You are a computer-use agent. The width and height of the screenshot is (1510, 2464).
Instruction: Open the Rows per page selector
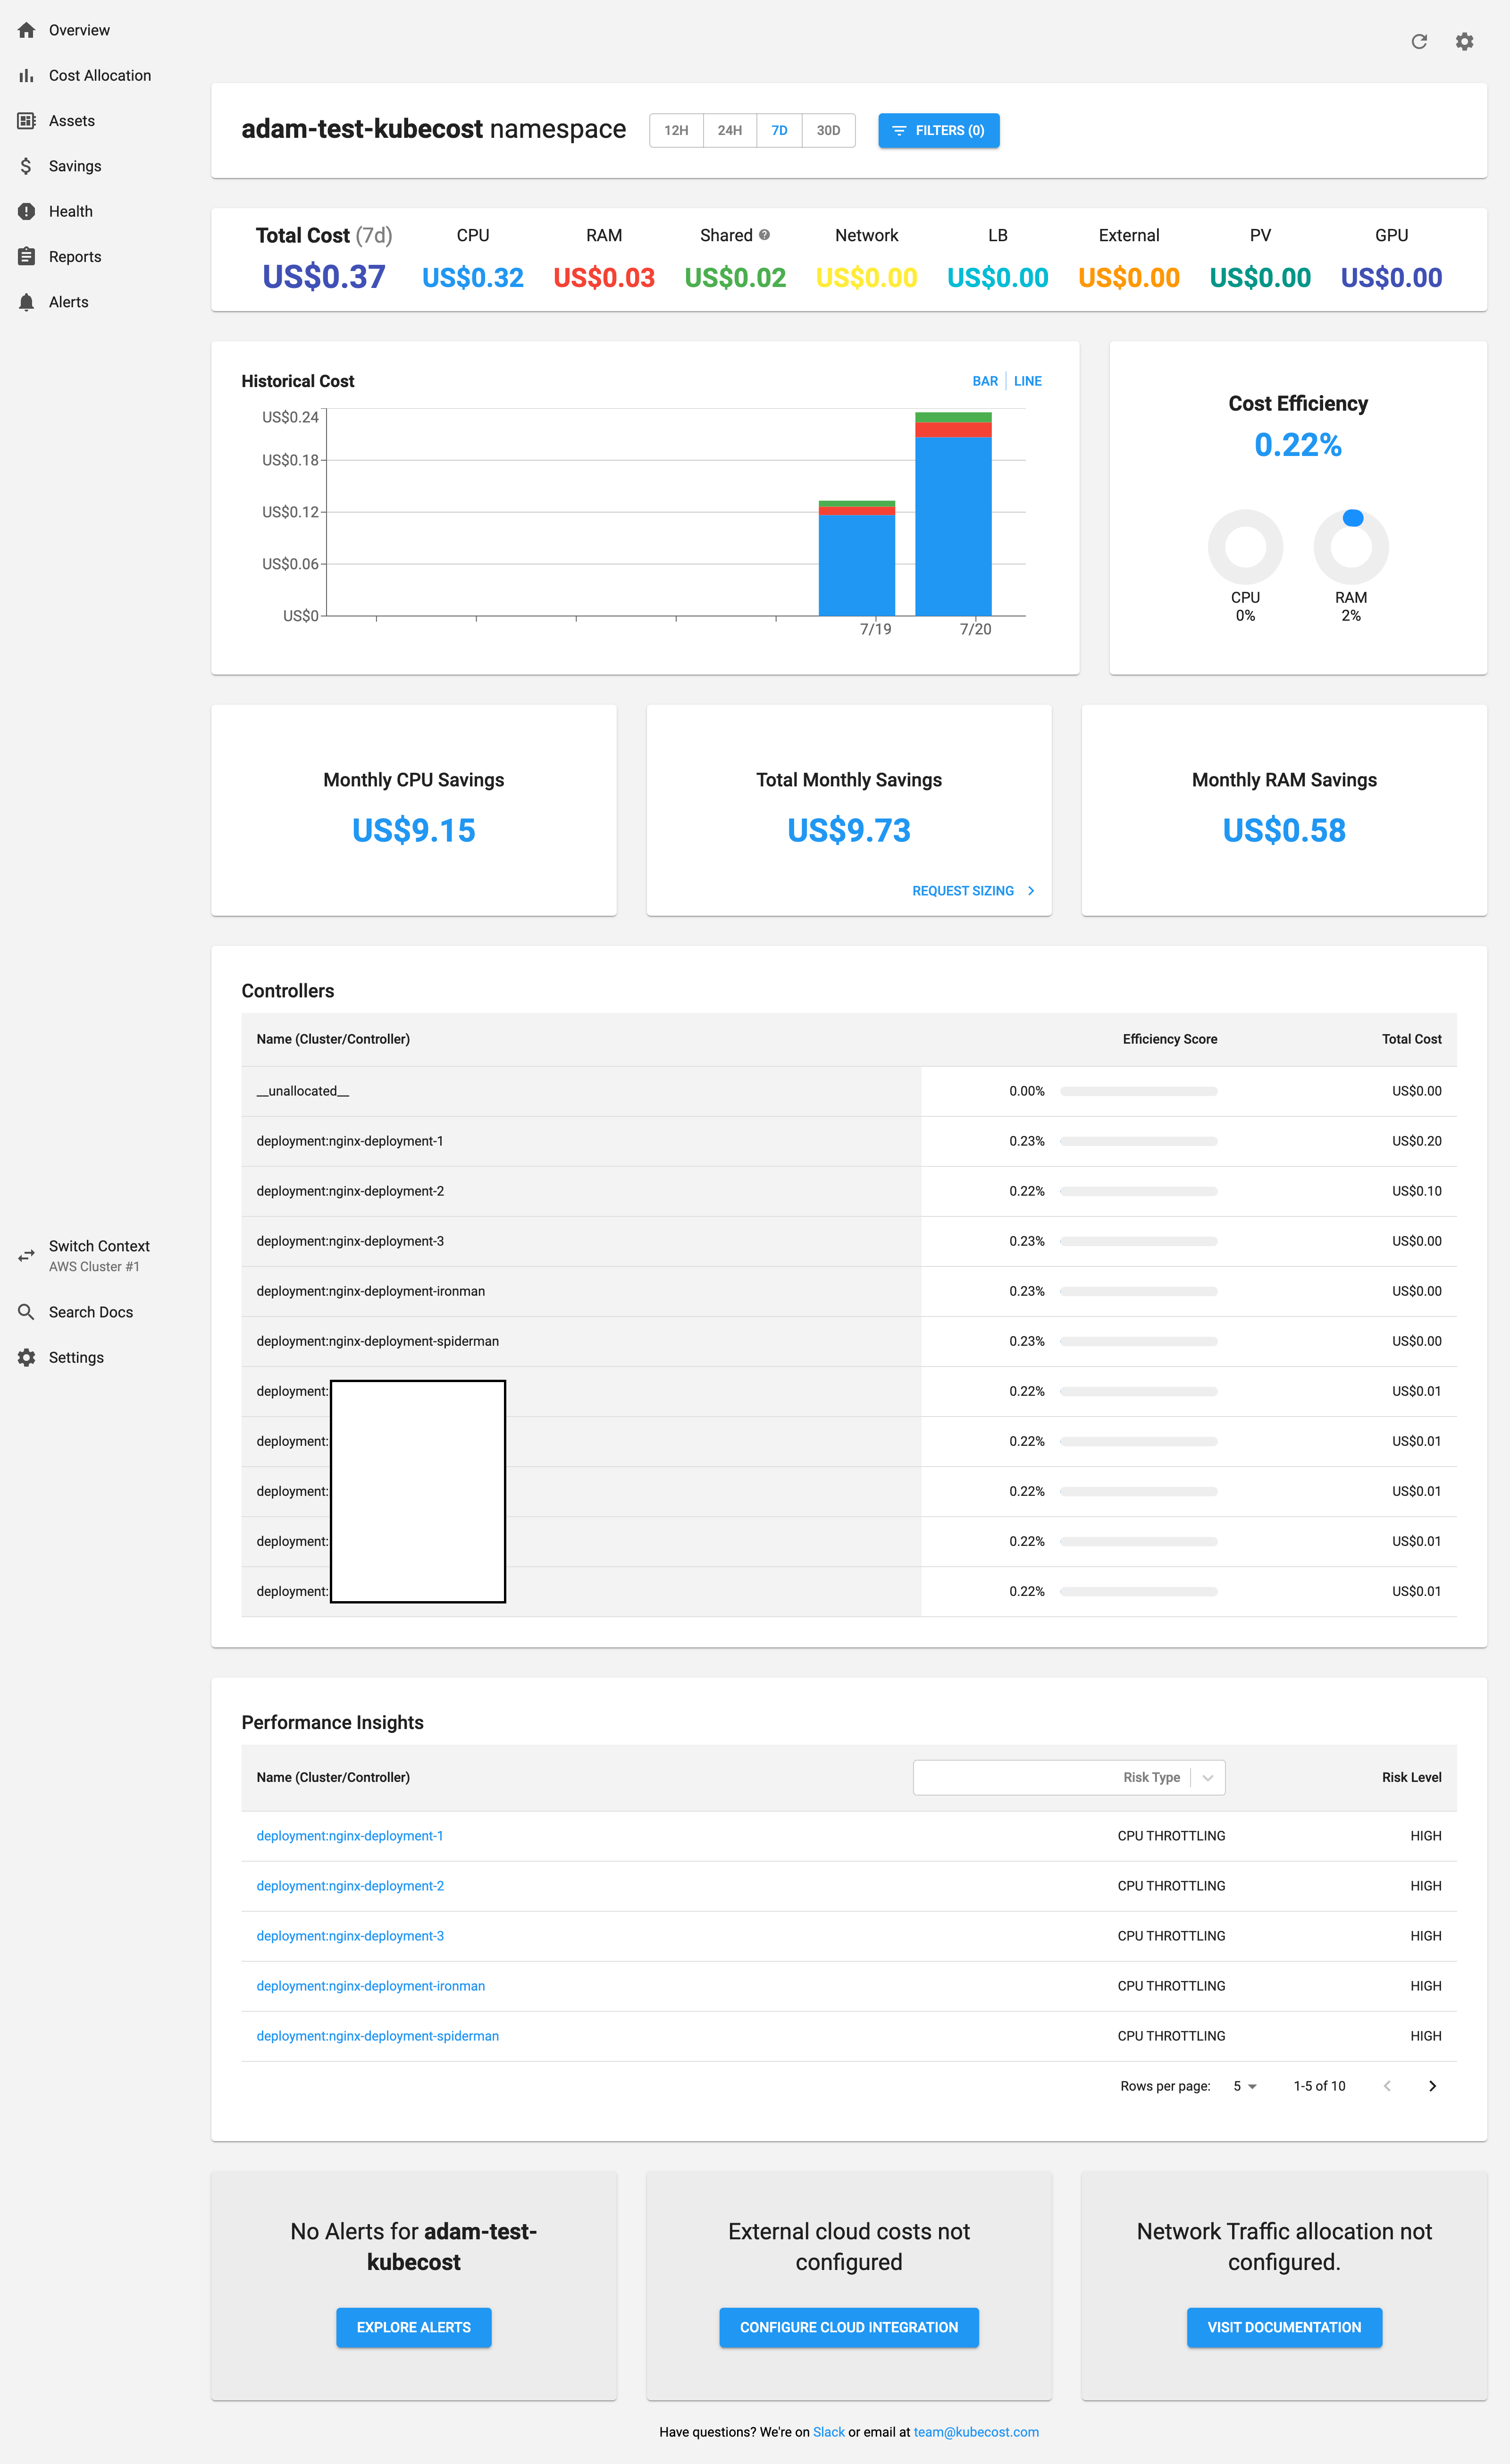1245,2086
